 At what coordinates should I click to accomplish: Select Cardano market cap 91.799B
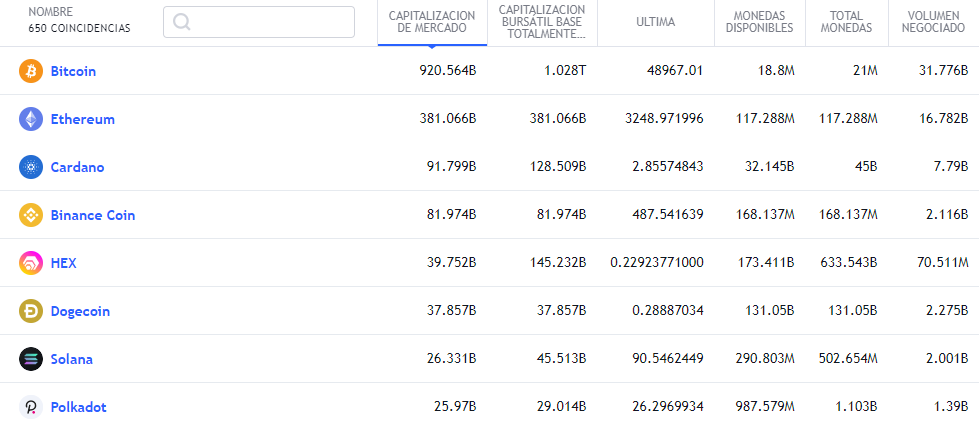click(451, 167)
